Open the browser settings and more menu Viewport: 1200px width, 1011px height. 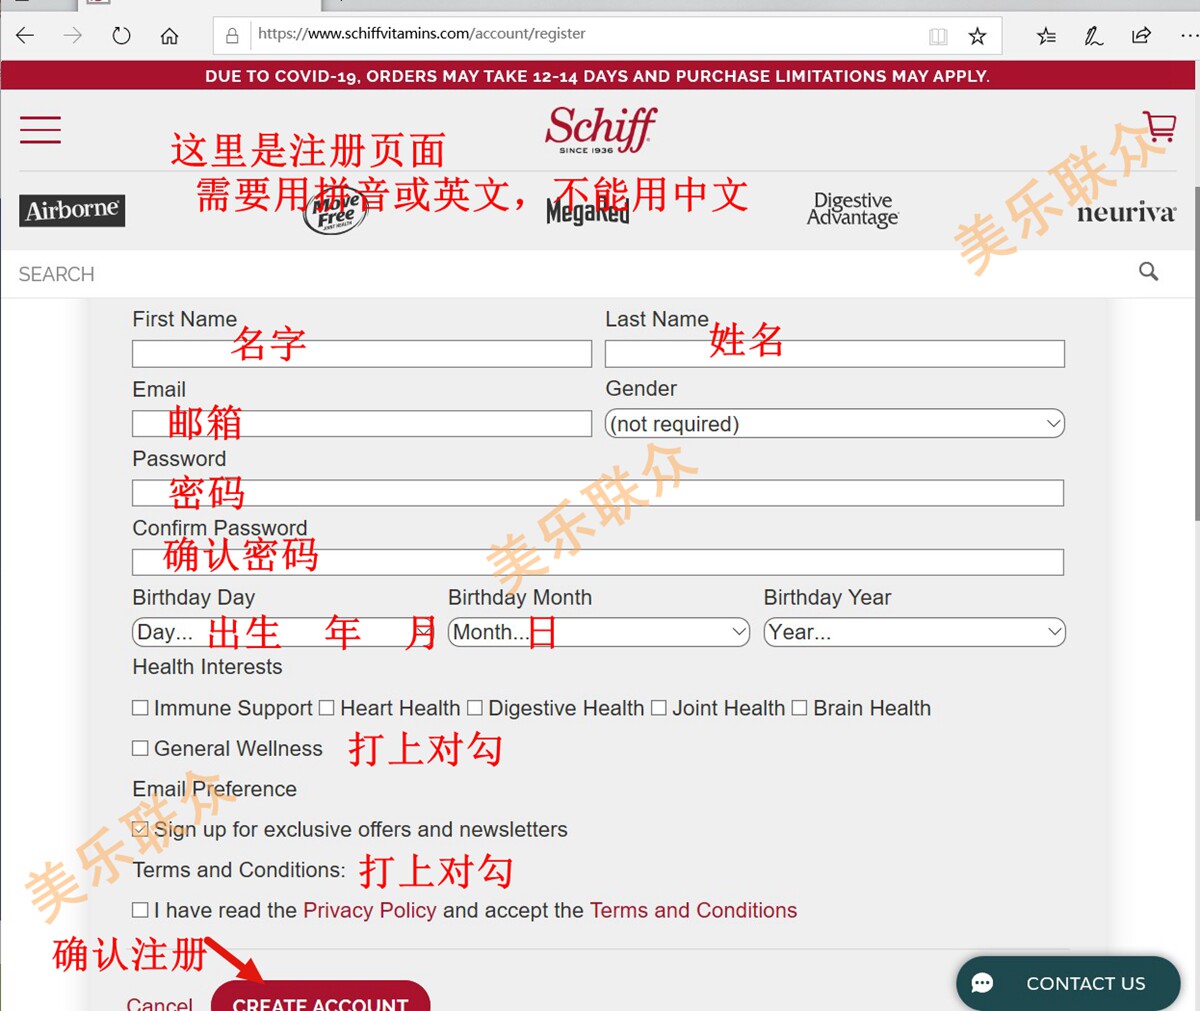tap(1188, 36)
